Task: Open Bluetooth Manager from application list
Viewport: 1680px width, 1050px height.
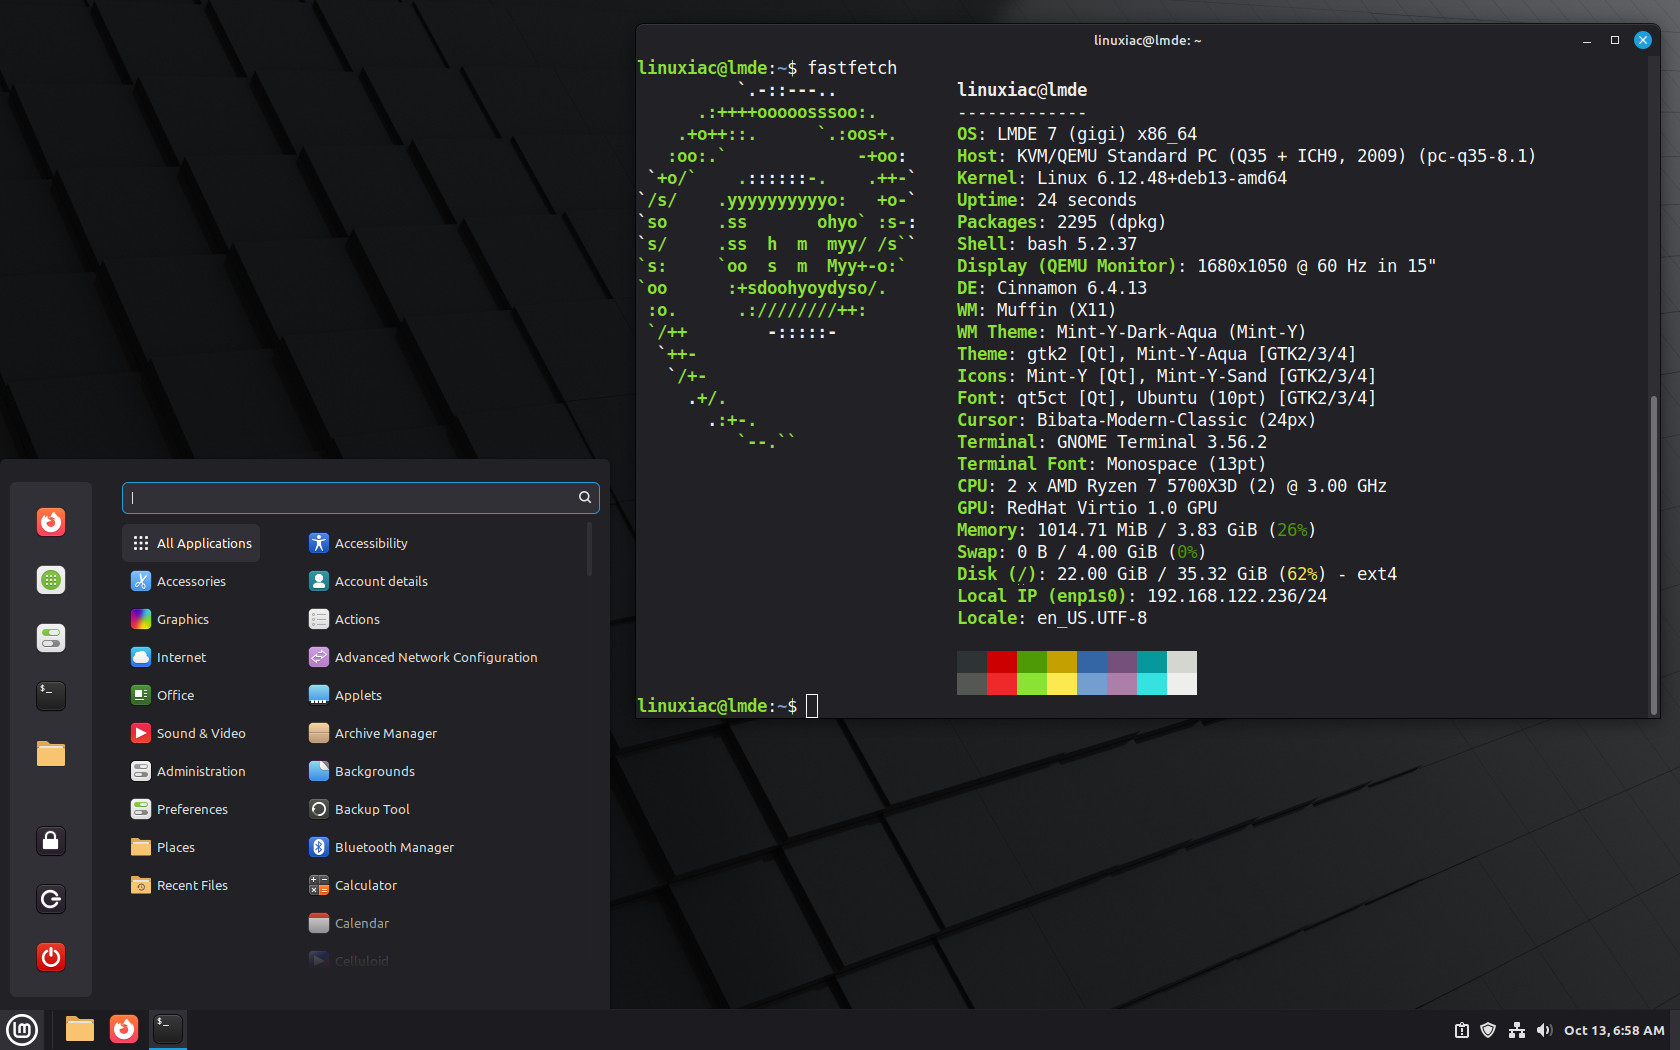Action: [x=393, y=847]
